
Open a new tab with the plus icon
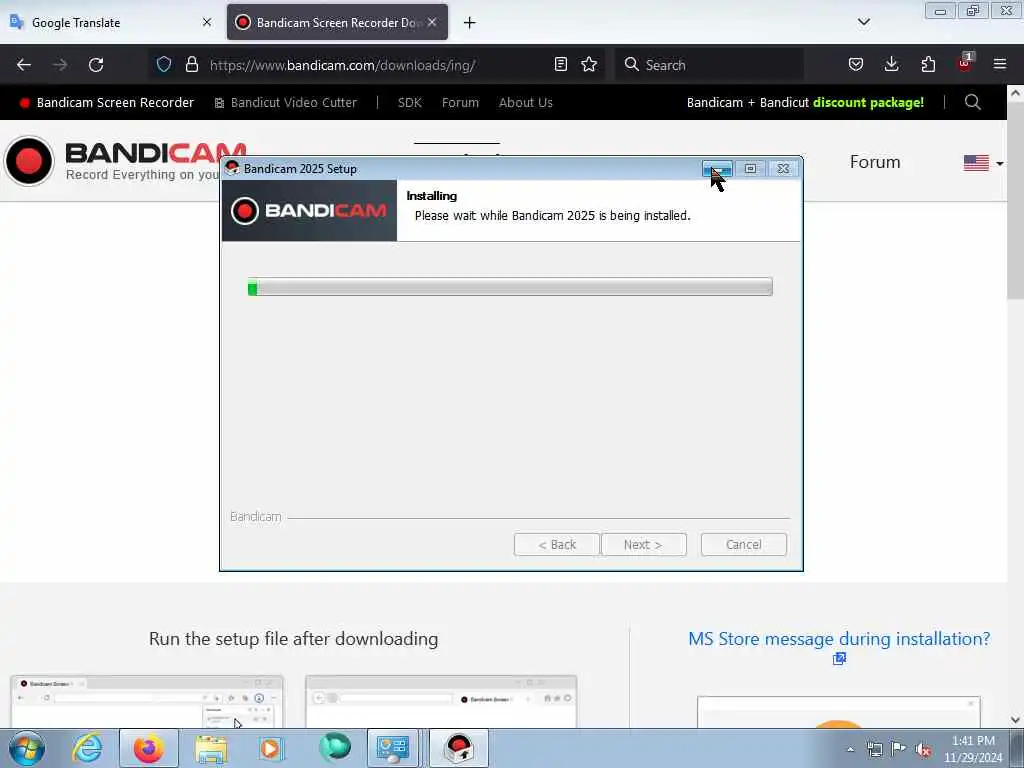coord(470,23)
